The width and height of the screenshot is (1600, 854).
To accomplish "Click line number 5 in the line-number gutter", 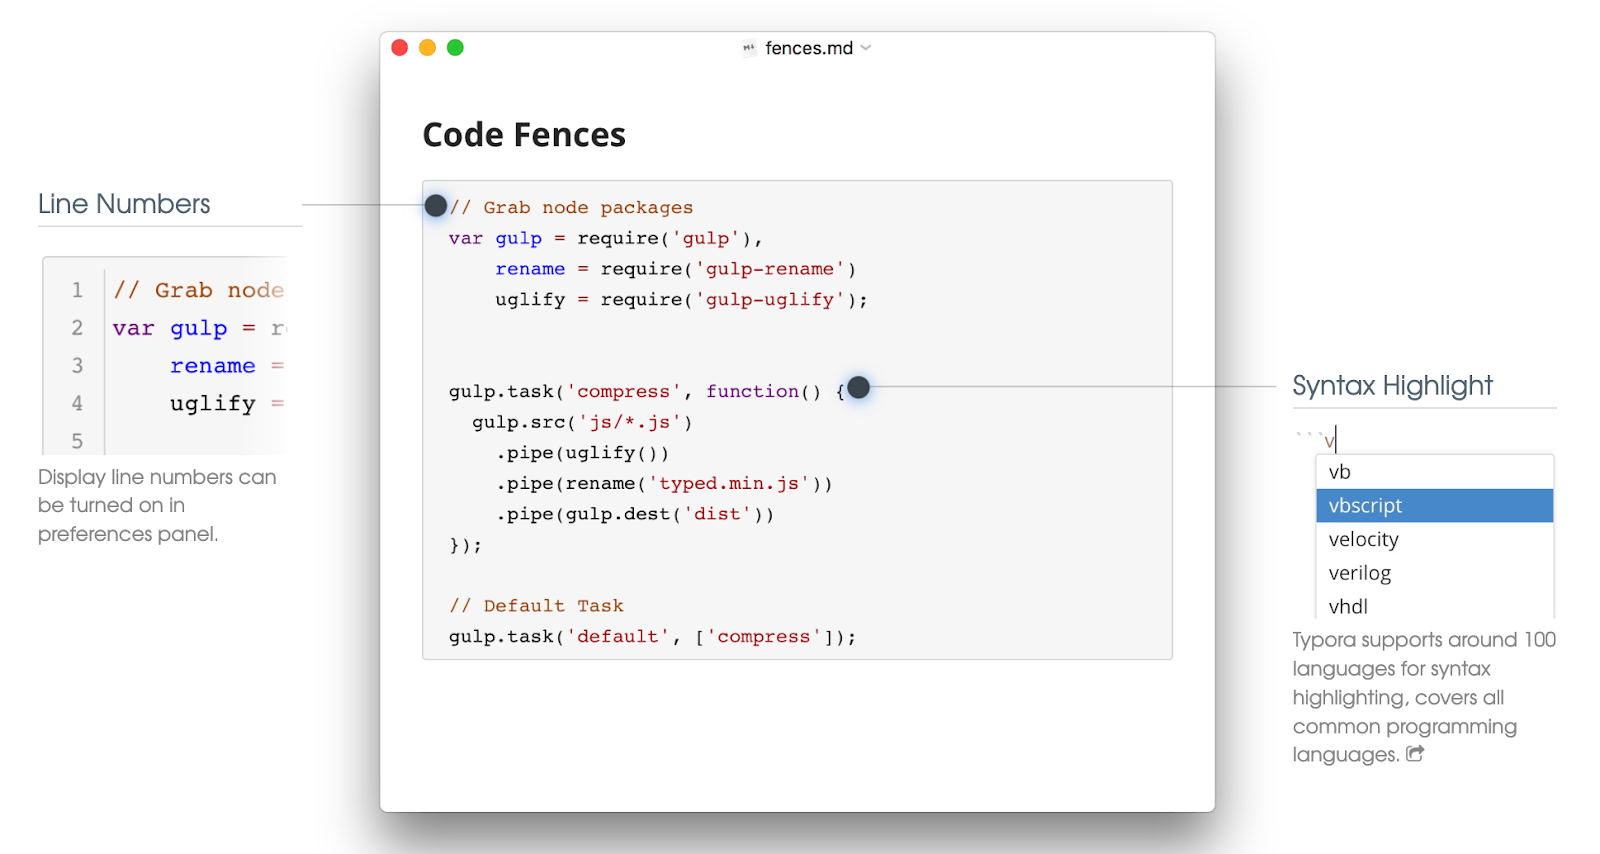I will pyautogui.click(x=77, y=440).
